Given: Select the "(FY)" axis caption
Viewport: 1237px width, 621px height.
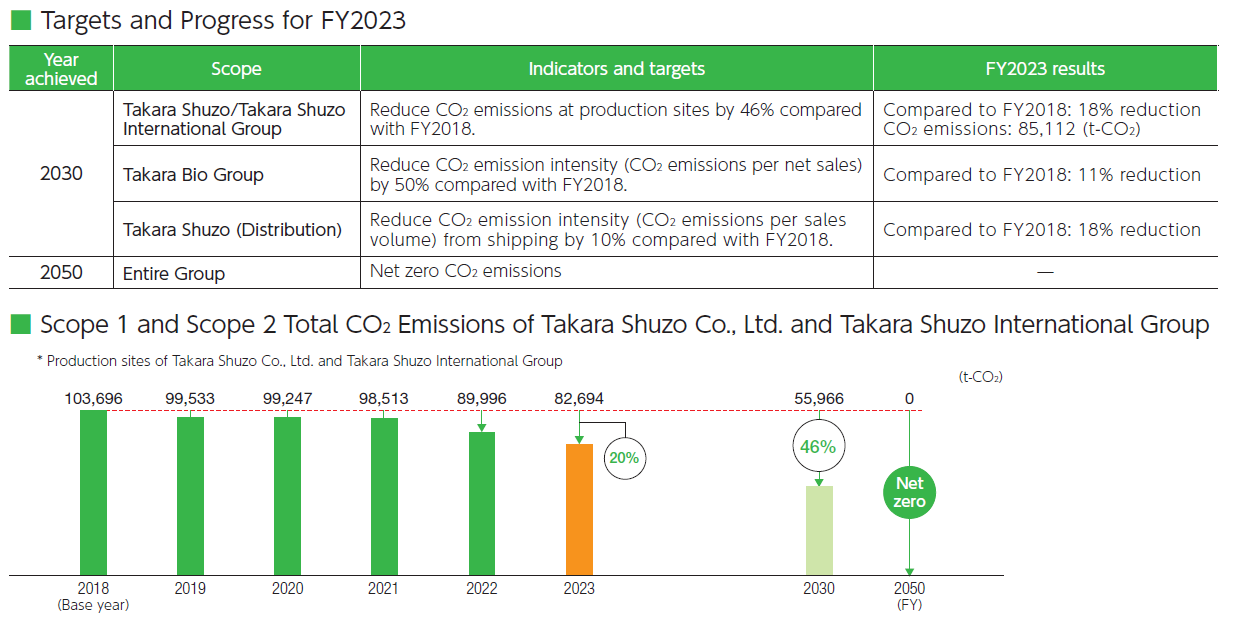Looking at the screenshot, I should pyautogui.click(x=909, y=604).
